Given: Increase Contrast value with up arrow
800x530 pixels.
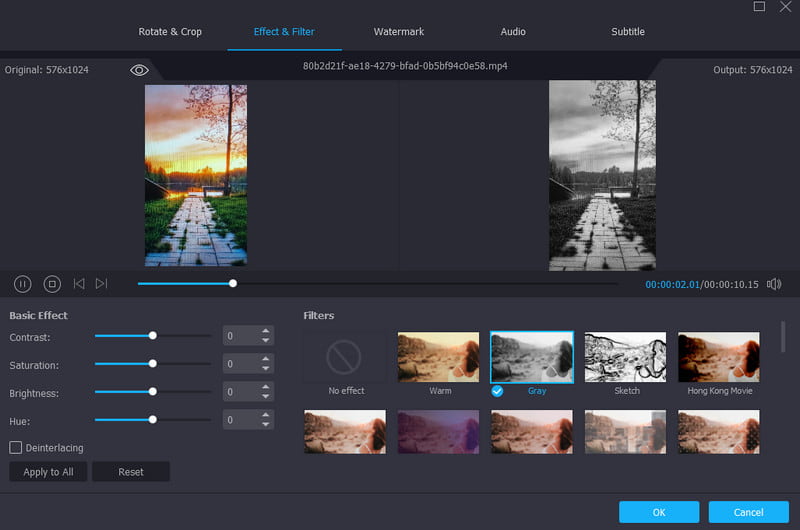Looking at the screenshot, I should click(265, 331).
